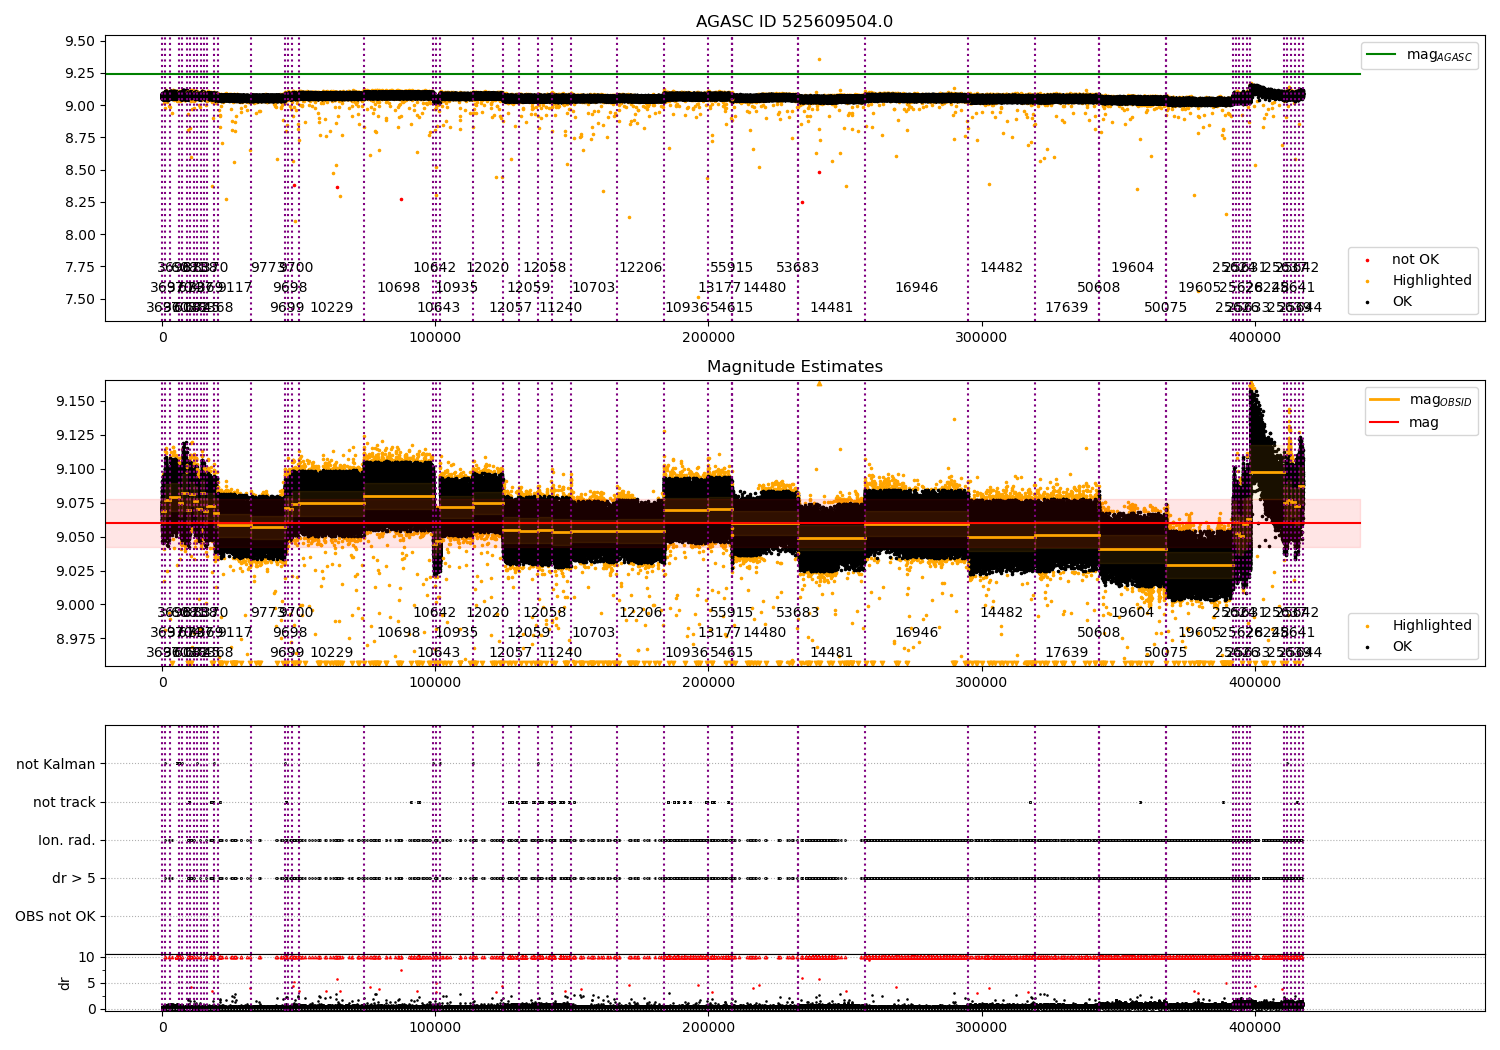Click the 100000 x-tick below the top plot
This screenshot has height=1050, width=1500.
(435, 338)
